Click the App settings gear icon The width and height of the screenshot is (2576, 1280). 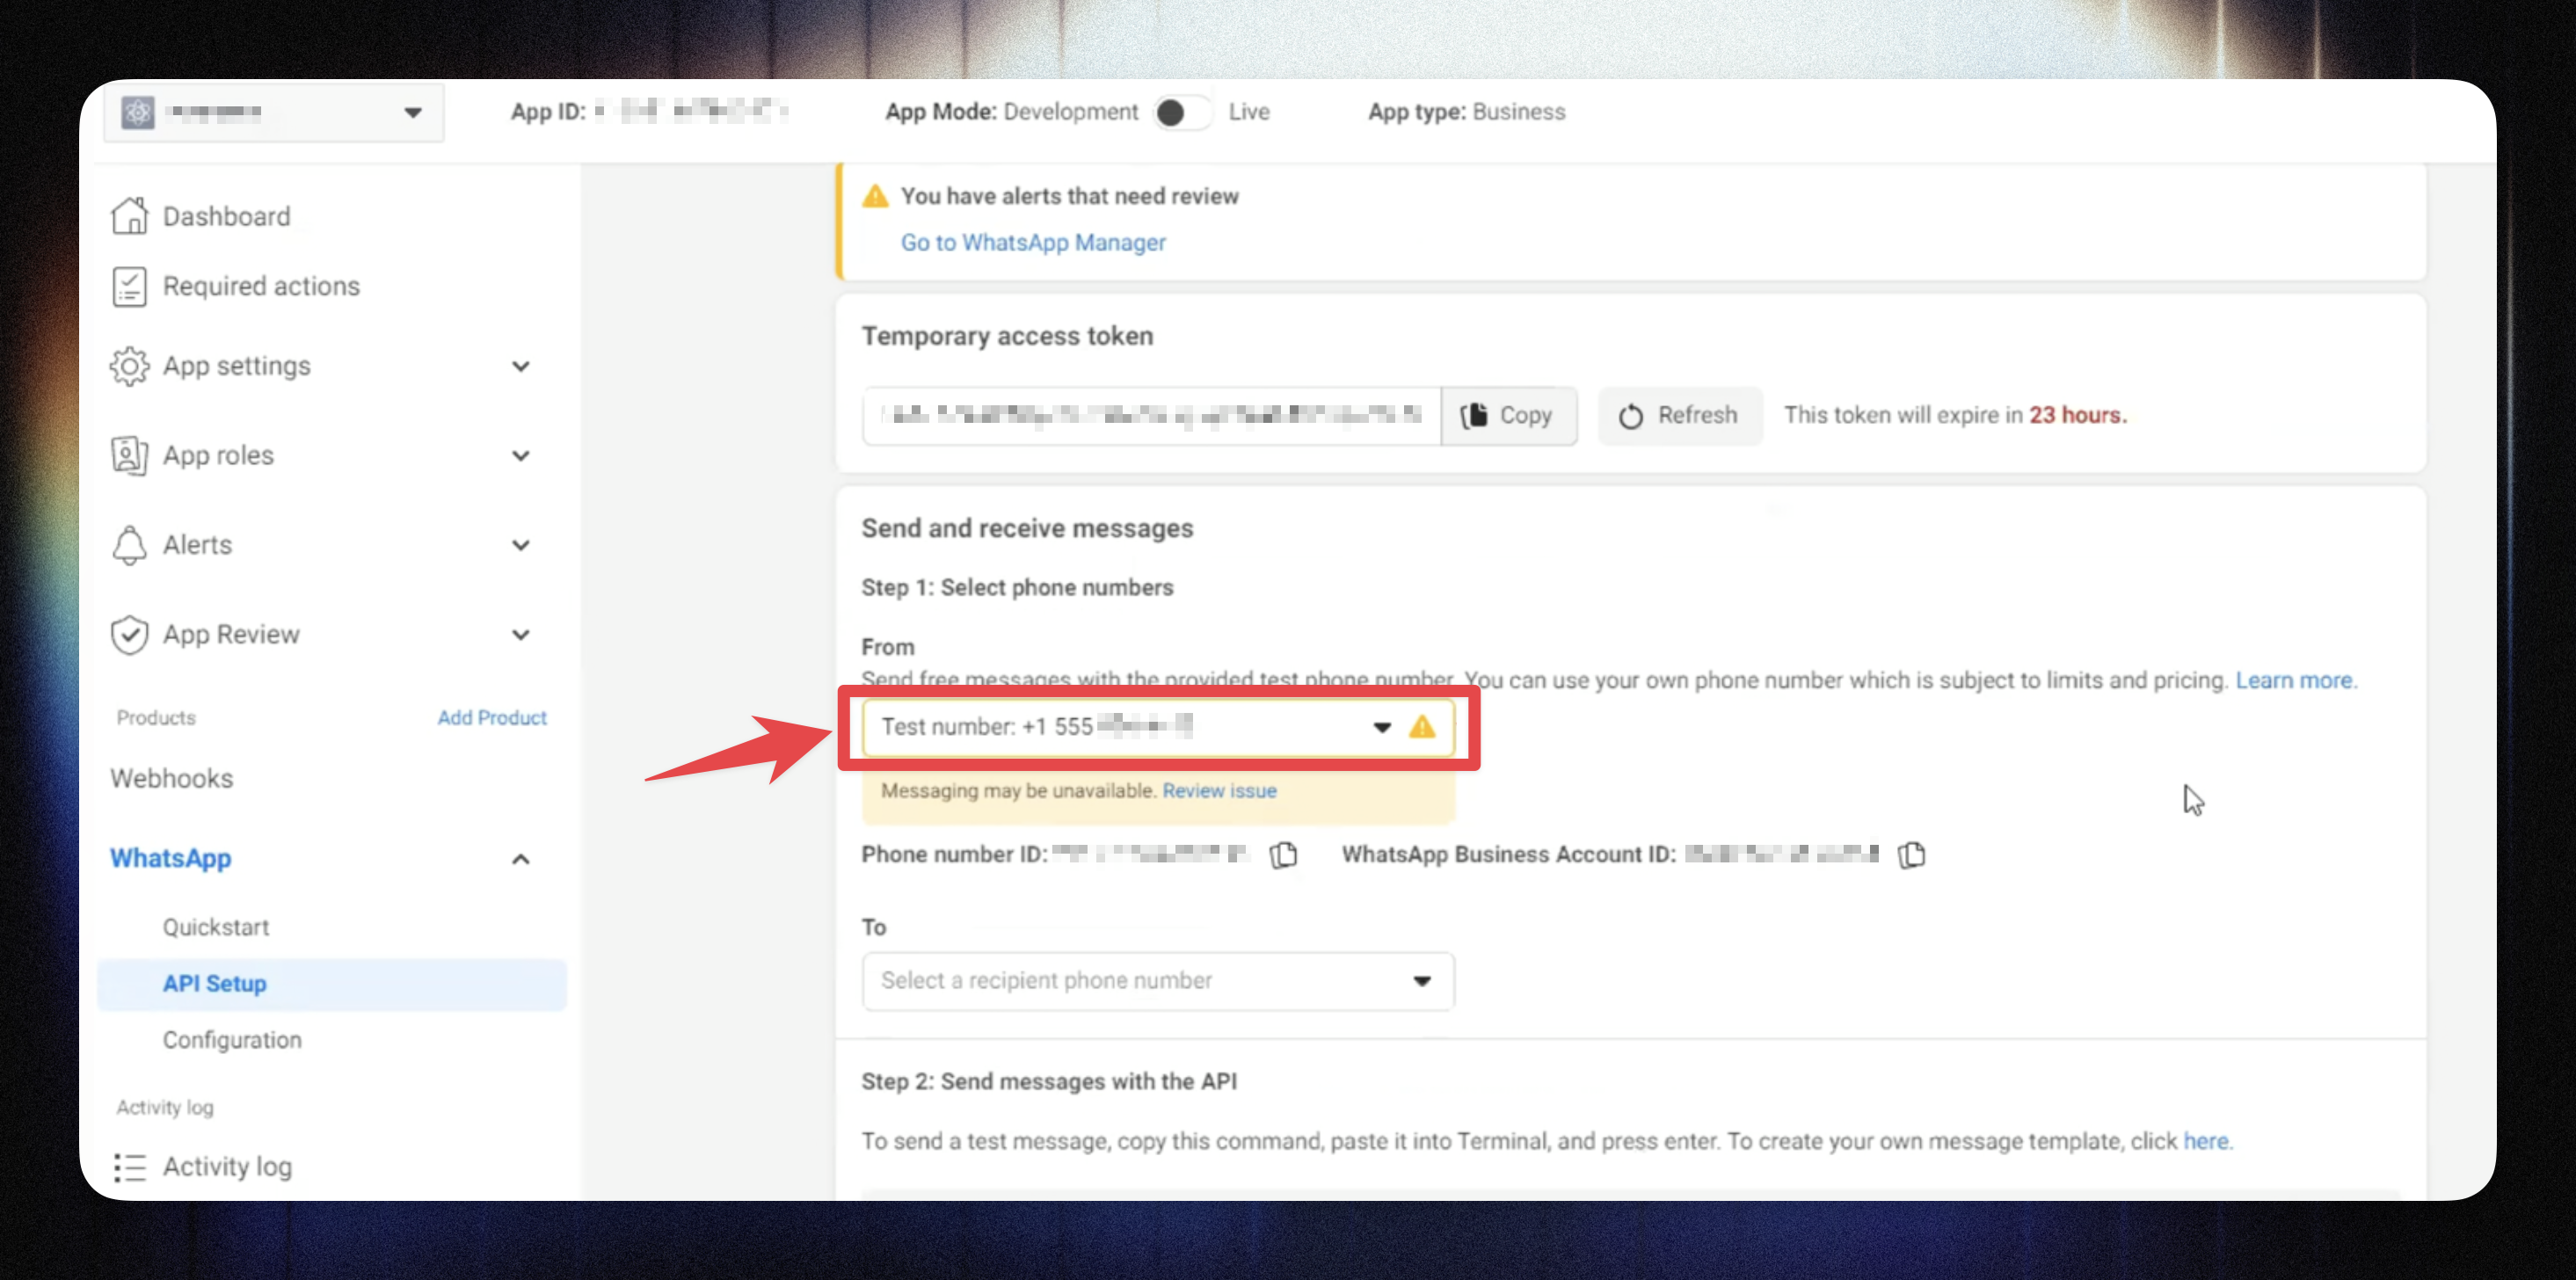click(129, 366)
